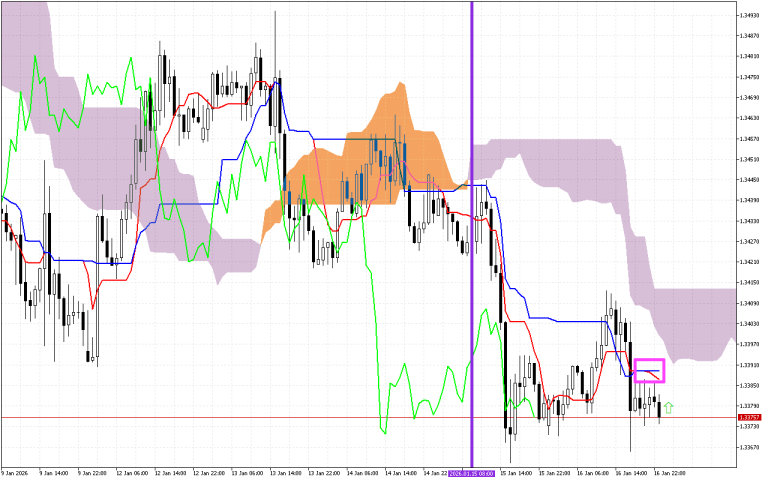Click the 1.34690 price axis label
The width and height of the screenshot is (768, 480).
(x=750, y=98)
